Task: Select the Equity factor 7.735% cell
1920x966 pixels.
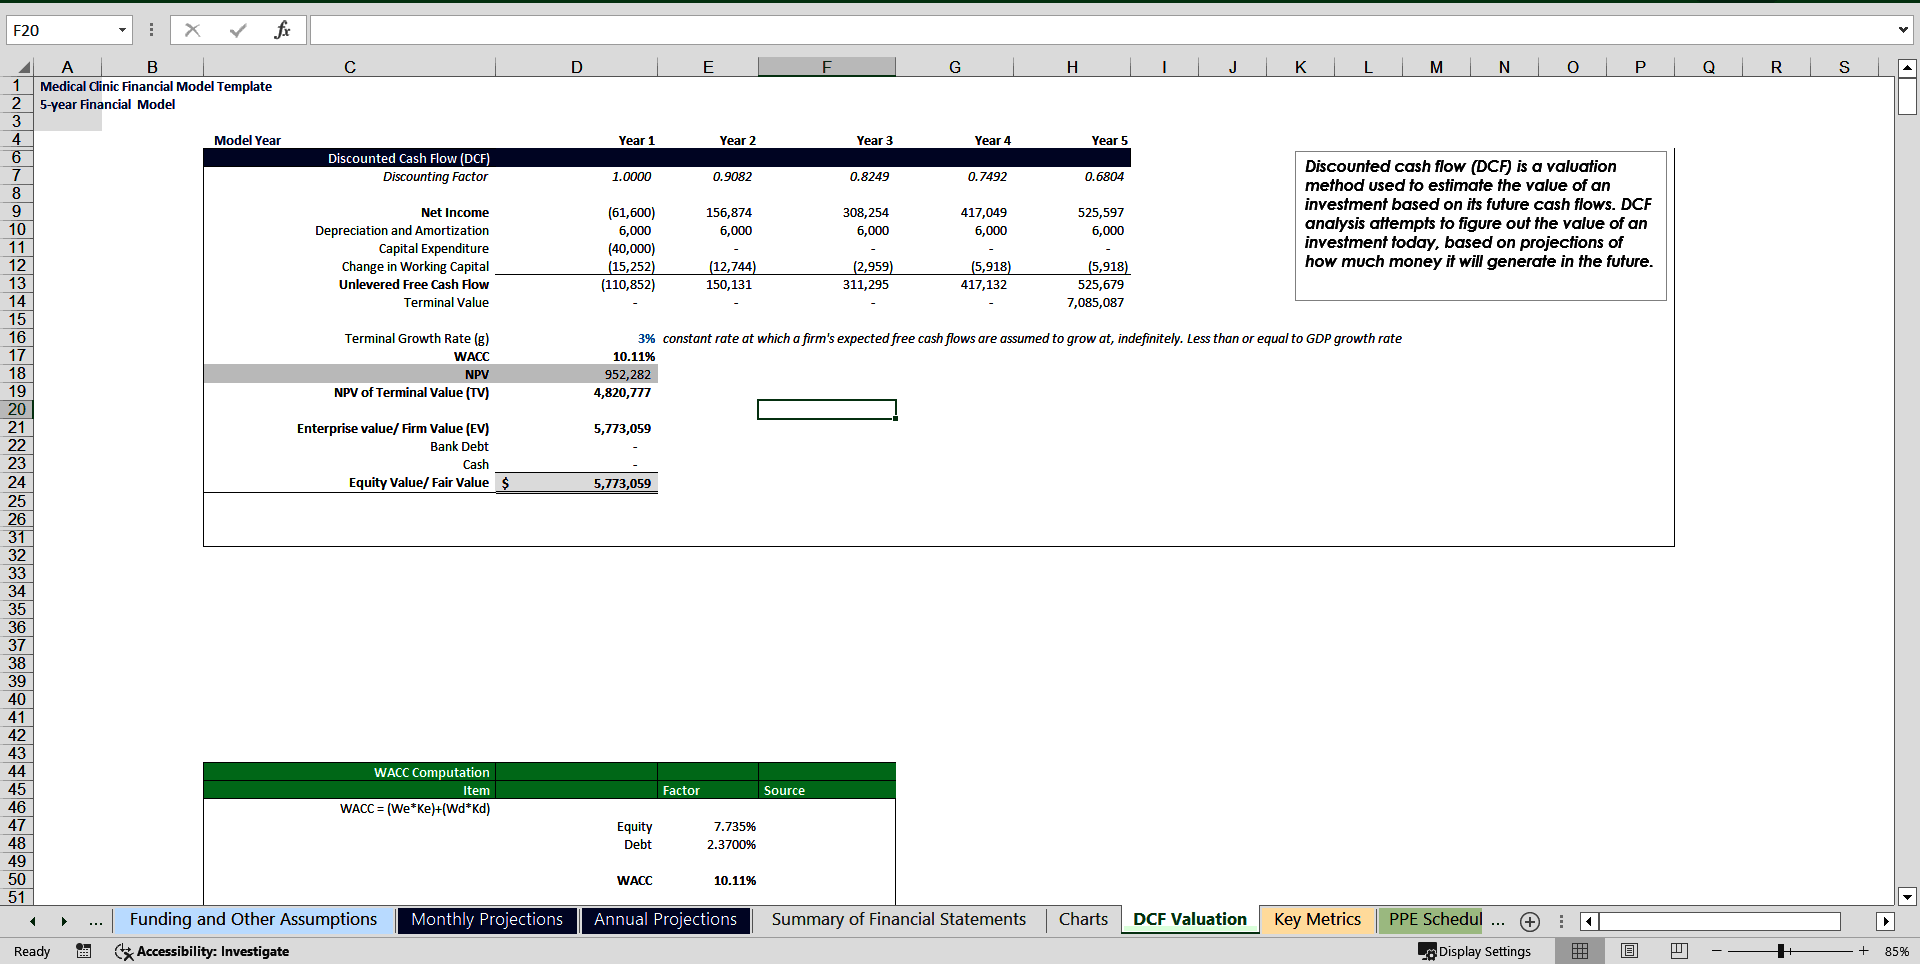Action: tap(708, 826)
